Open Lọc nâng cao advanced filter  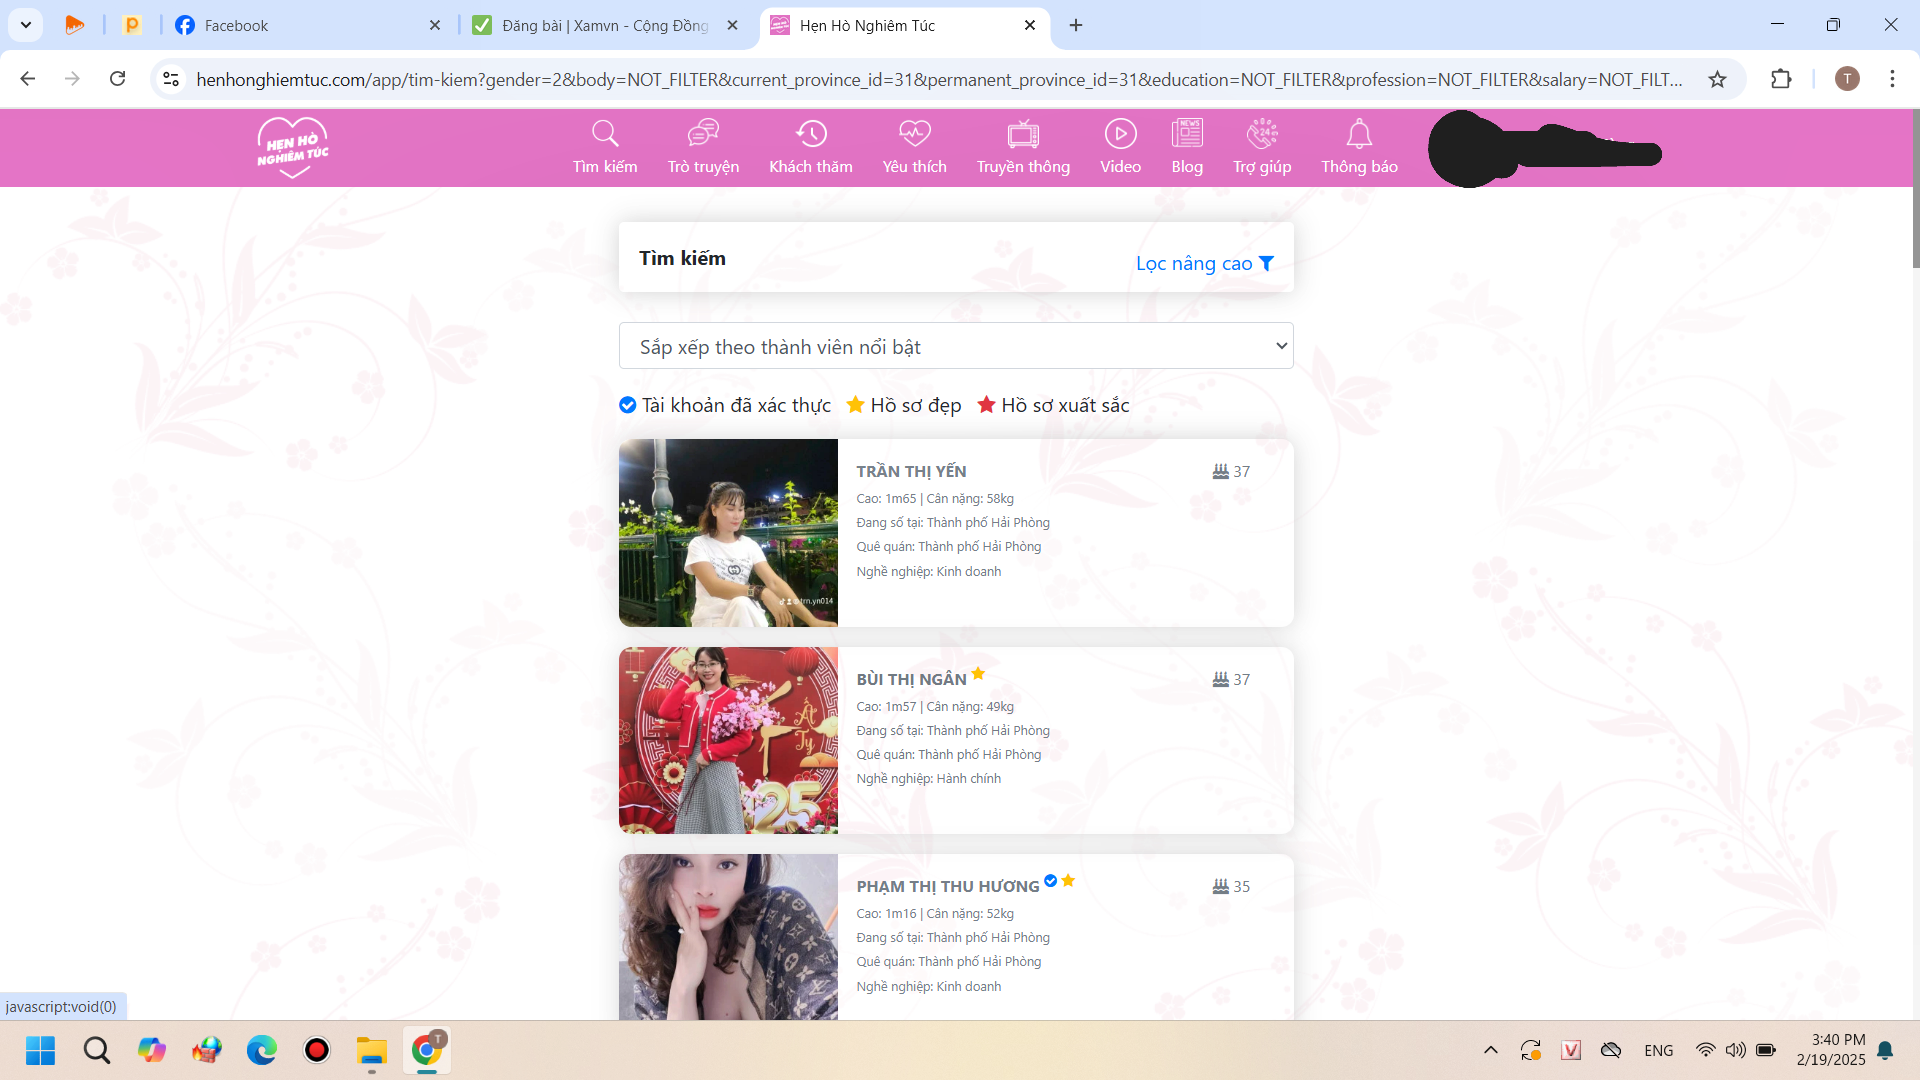1204,263
